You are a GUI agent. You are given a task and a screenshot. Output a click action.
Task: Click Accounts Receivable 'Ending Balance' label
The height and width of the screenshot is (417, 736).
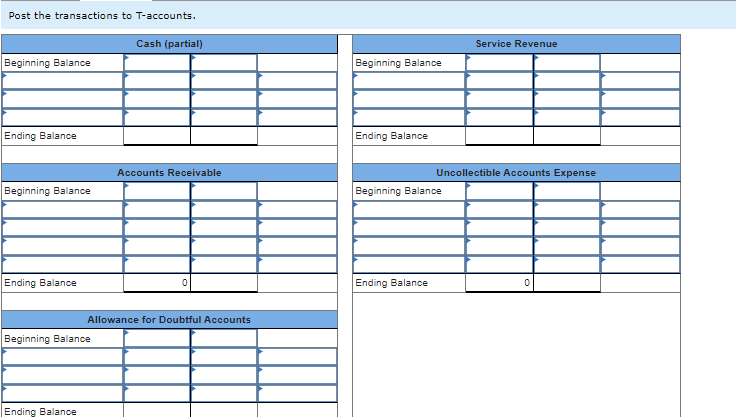[40, 283]
